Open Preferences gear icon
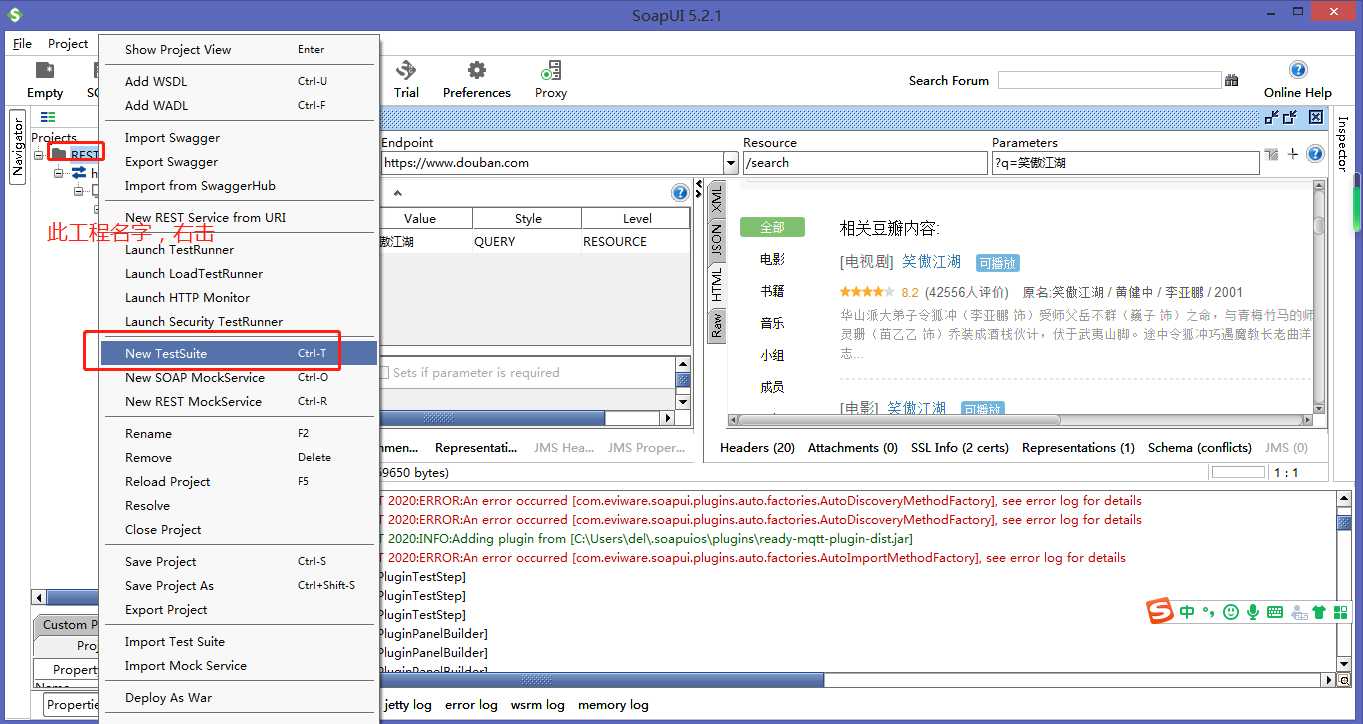The image size is (1363, 724). 477,70
